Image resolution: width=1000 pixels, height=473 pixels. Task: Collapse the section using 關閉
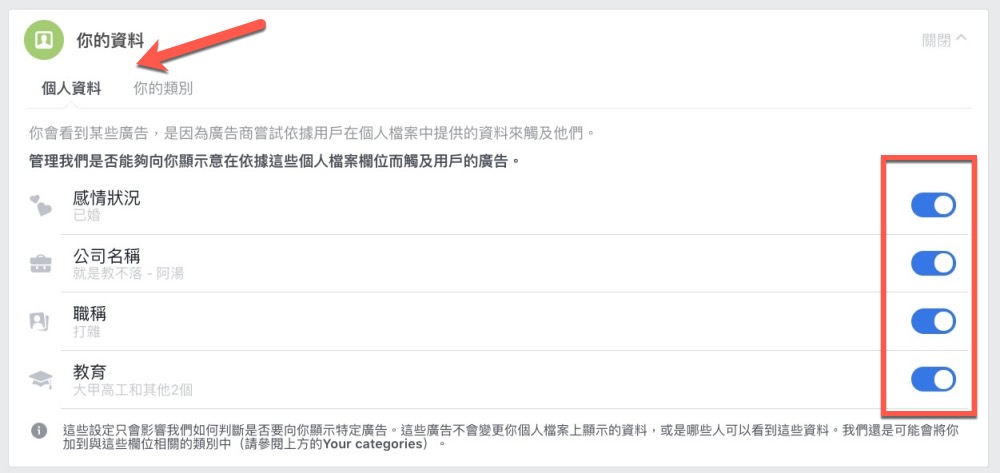tap(944, 40)
